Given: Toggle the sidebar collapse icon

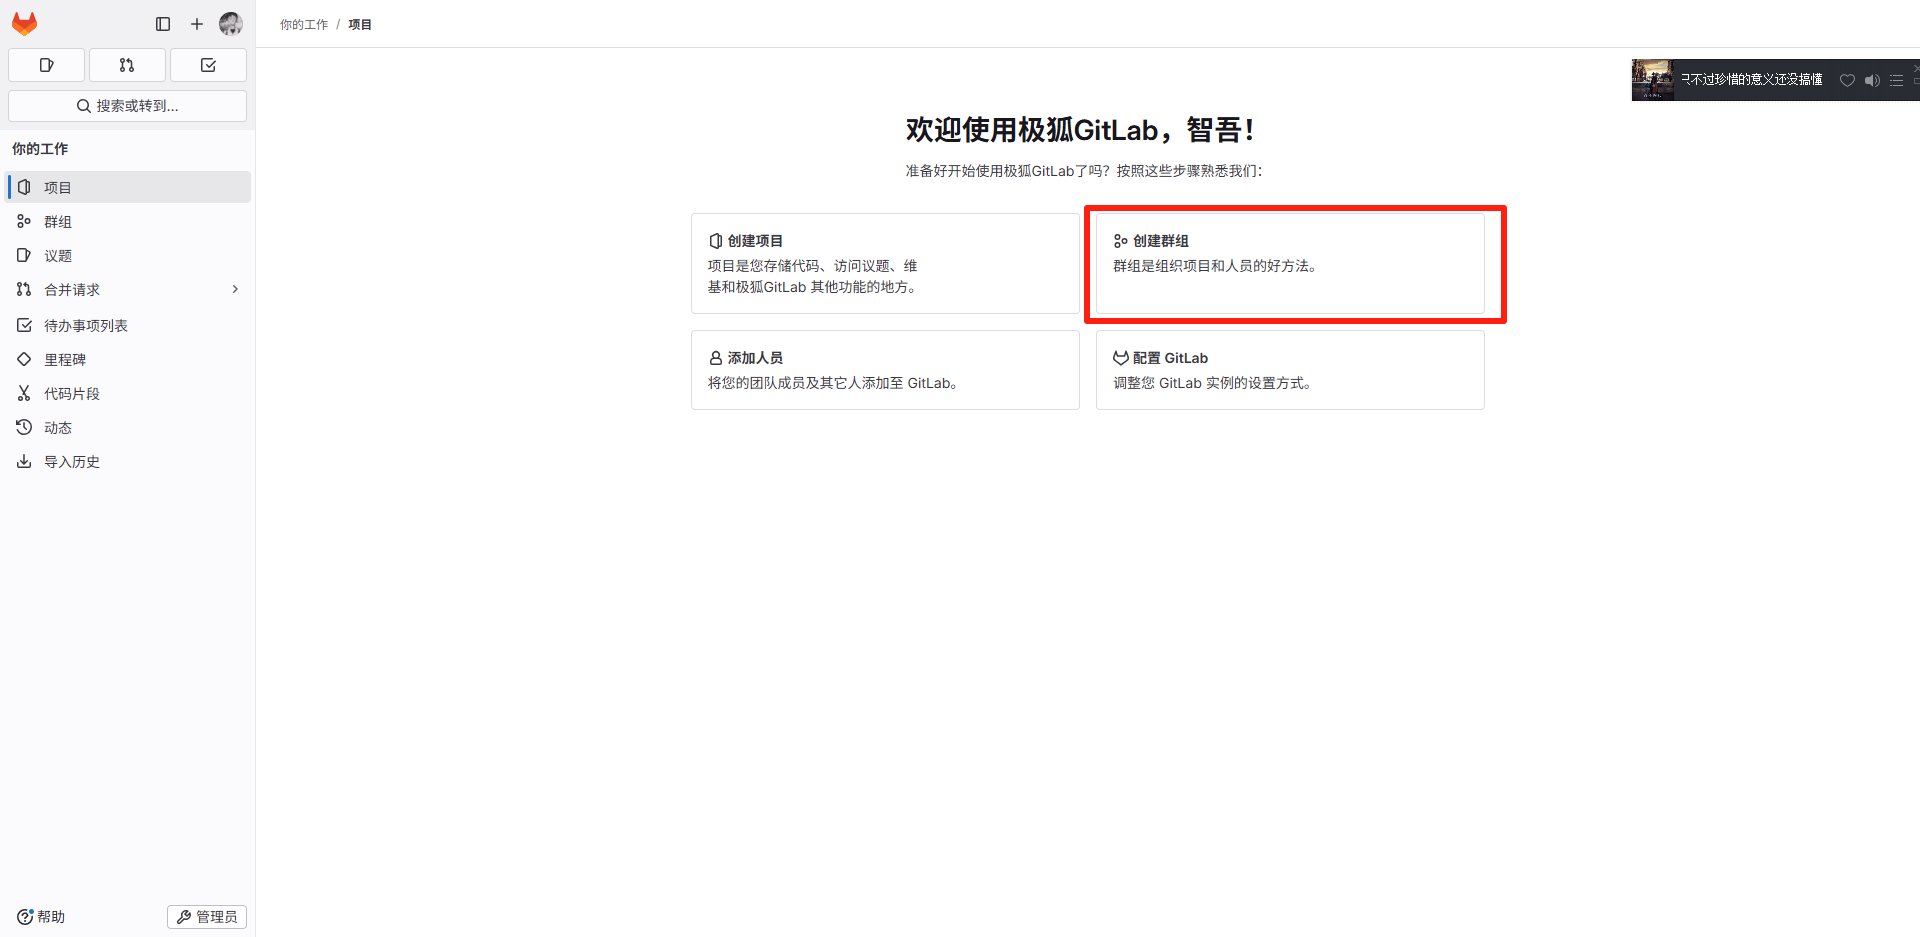Looking at the screenshot, I should point(163,24).
